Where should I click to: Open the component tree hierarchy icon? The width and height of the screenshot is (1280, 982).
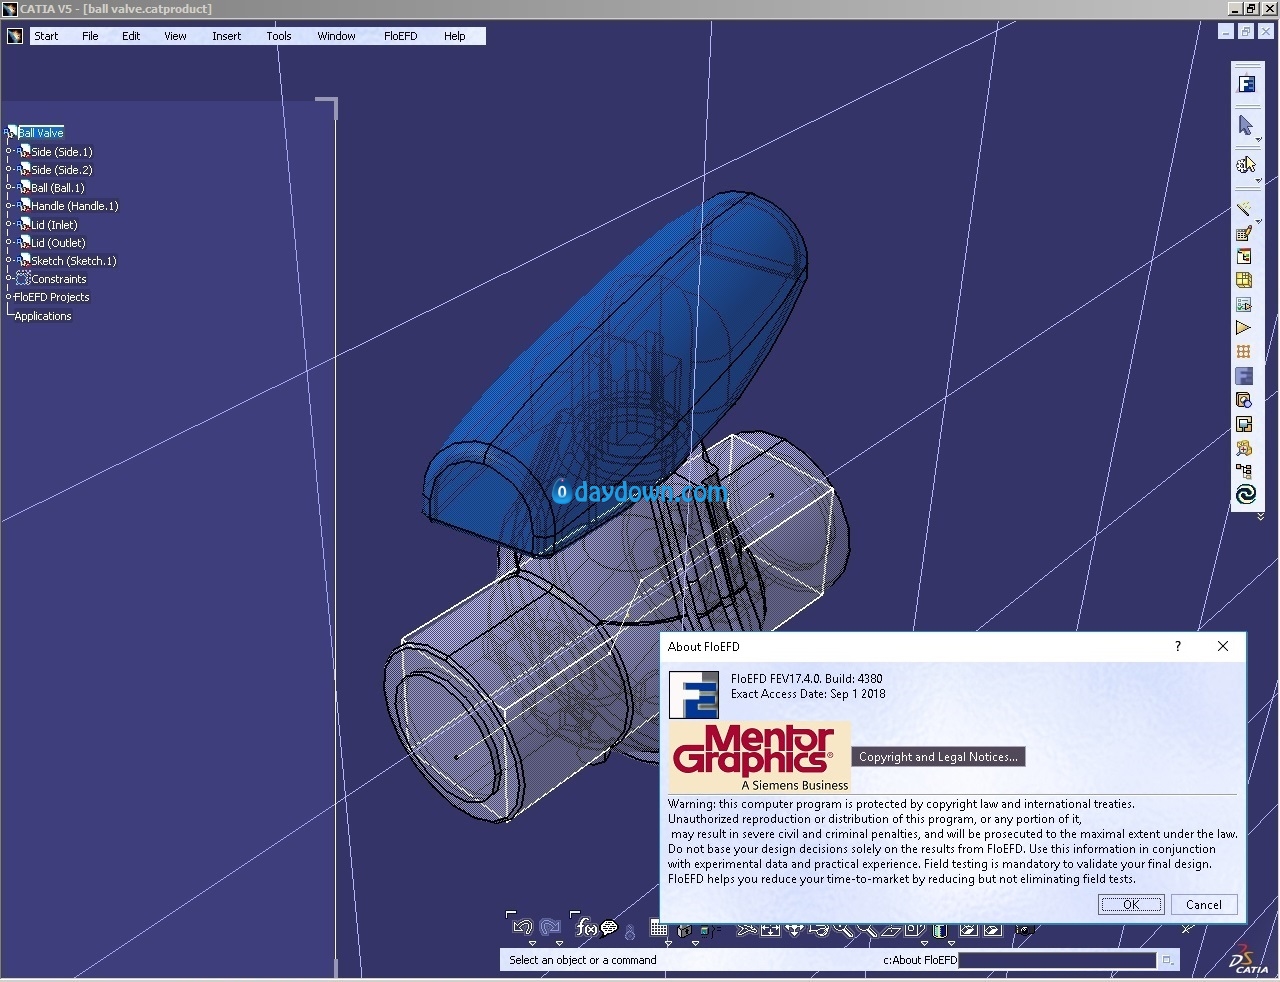[x=1244, y=471]
